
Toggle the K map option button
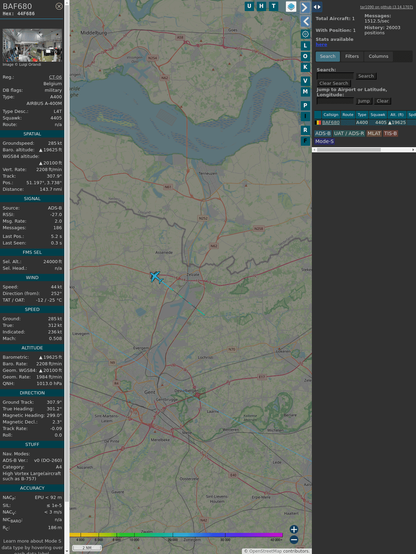(305, 67)
